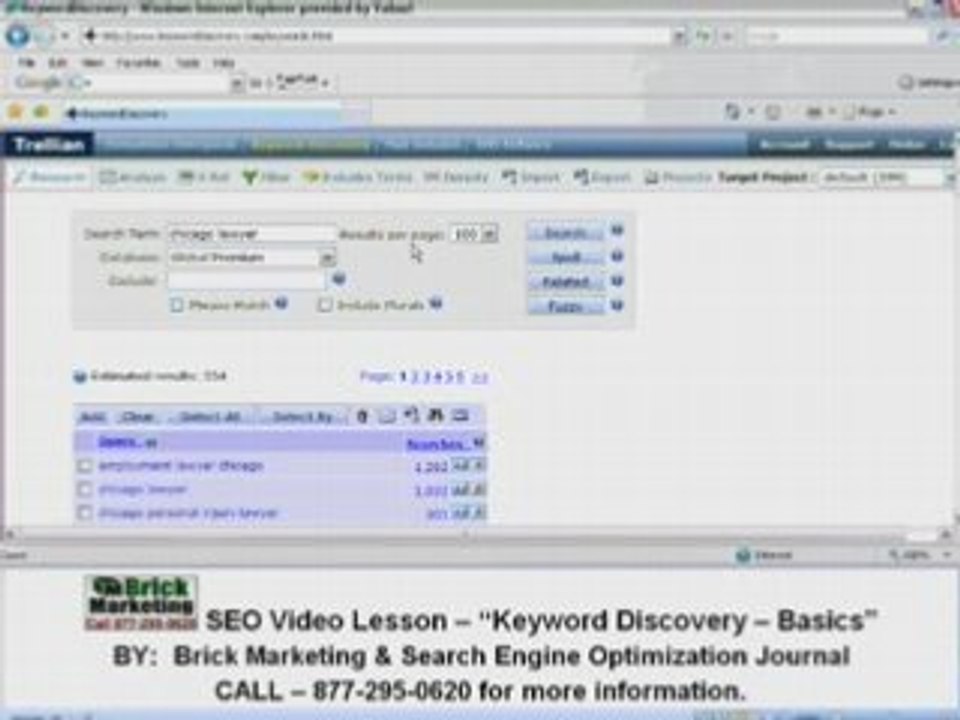
Task: Open the Research toolbar tab
Action: click(50, 178)
